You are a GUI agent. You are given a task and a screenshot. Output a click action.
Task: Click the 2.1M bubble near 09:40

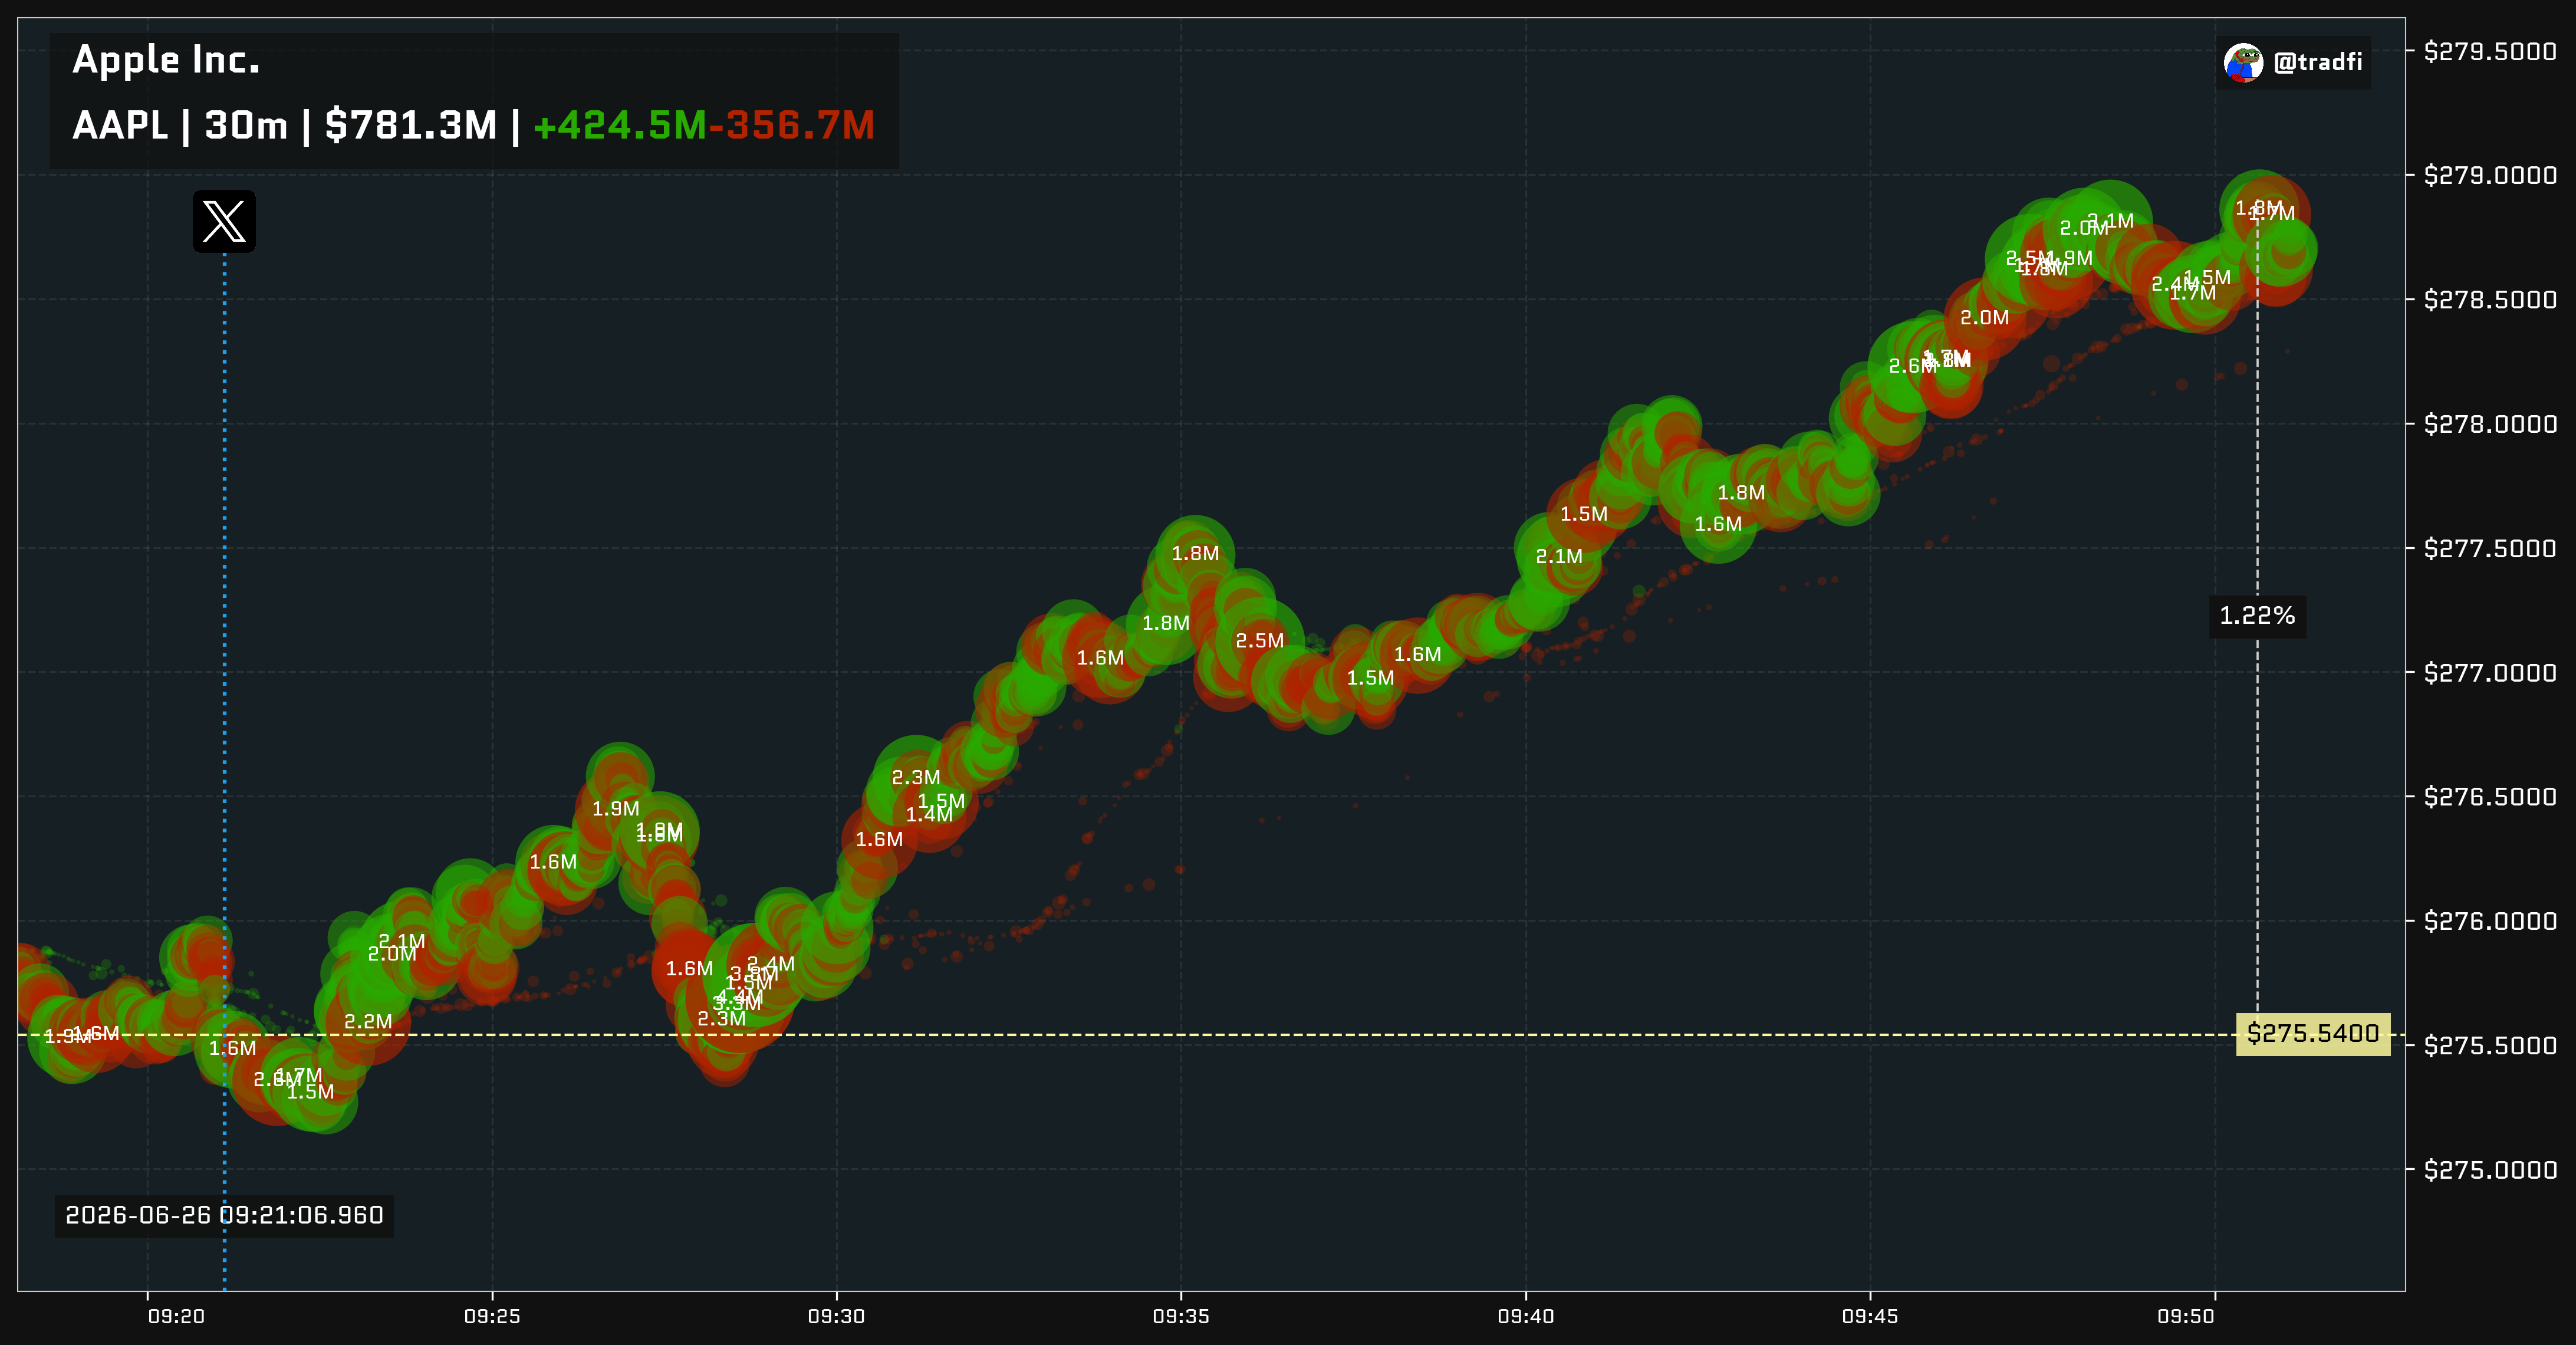click(x=1559, y=556)
